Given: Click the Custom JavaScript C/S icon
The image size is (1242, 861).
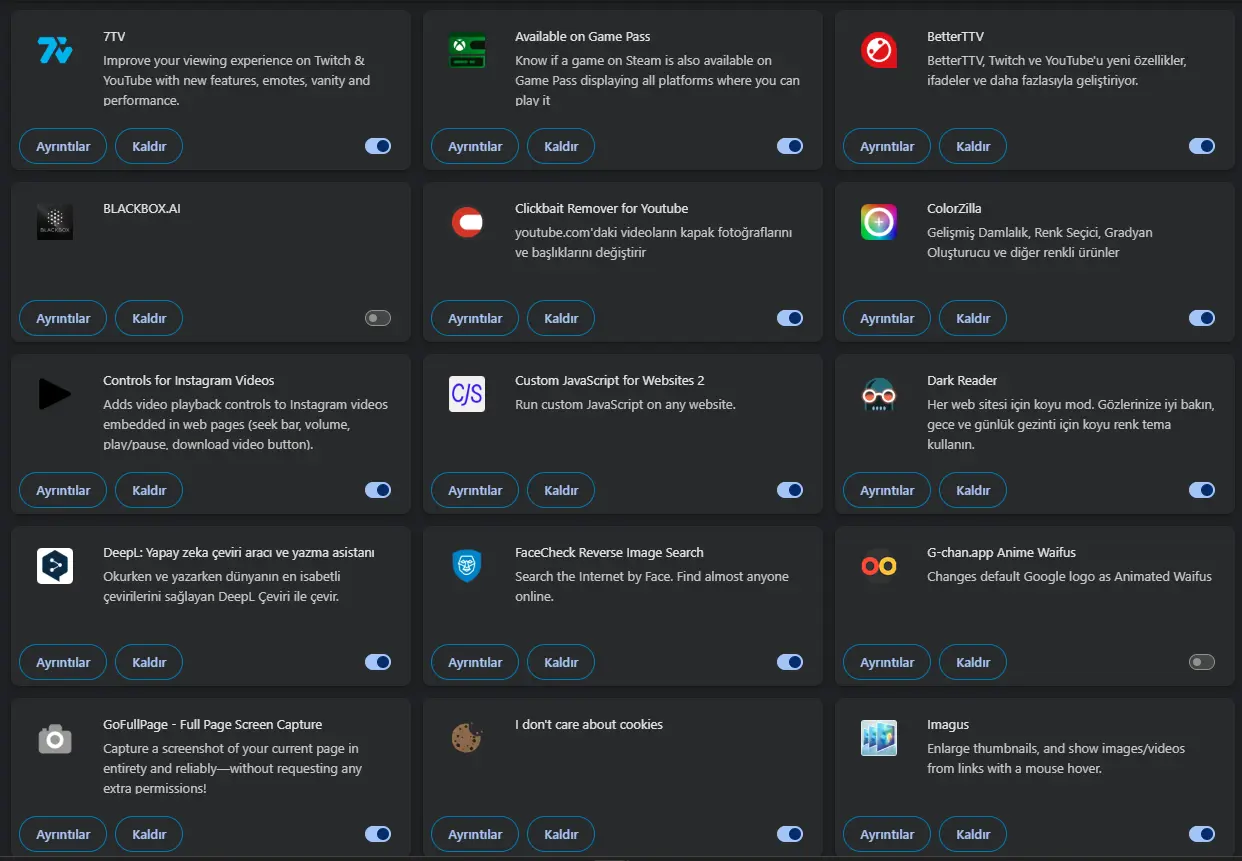Looking at the screenshot, I should [x=467, y=394].
